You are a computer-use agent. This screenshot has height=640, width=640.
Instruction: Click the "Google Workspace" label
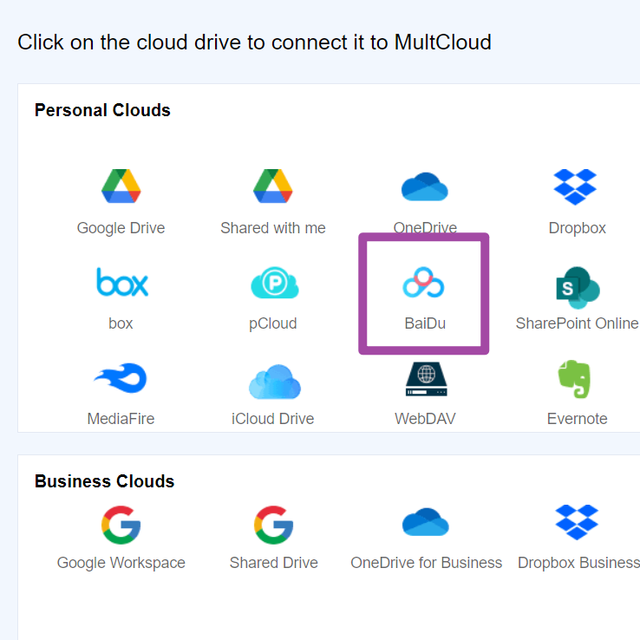(121, 563)
